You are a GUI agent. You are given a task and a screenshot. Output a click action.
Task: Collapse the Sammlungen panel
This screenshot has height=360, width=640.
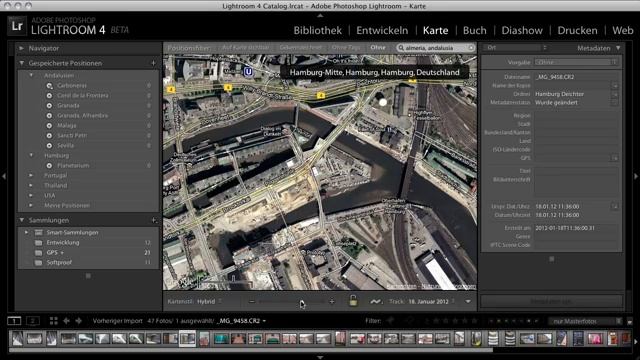tap(22, 220)
